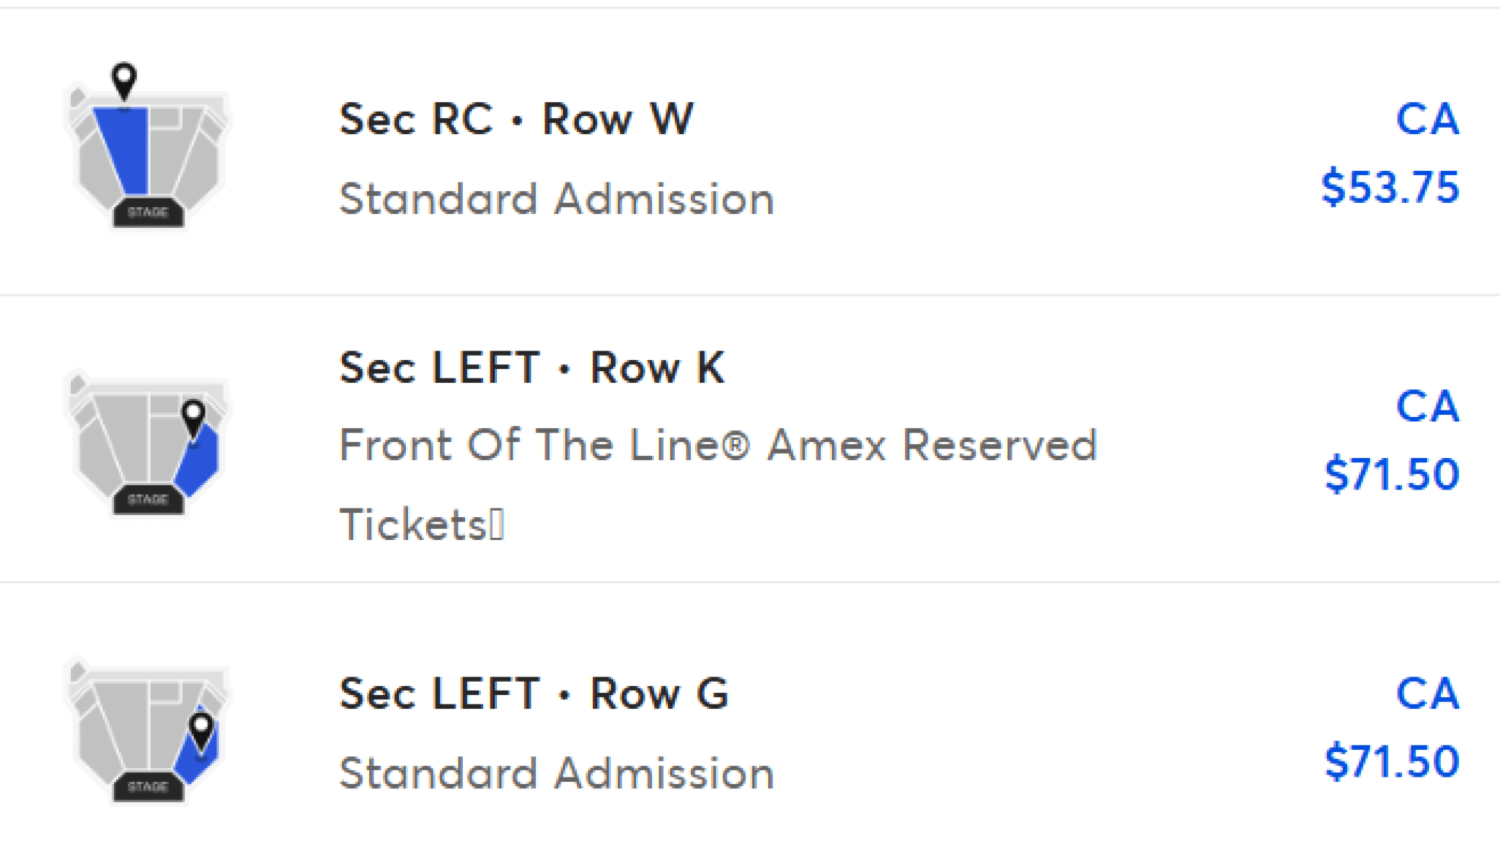Click Standard Admission under Row G

pos(557,774)
